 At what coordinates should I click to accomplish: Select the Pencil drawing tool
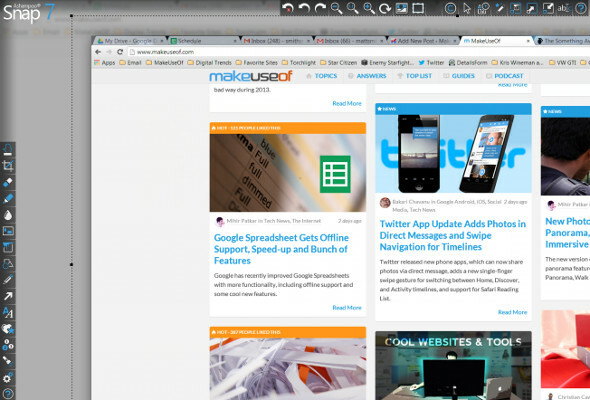click(8, 280)
